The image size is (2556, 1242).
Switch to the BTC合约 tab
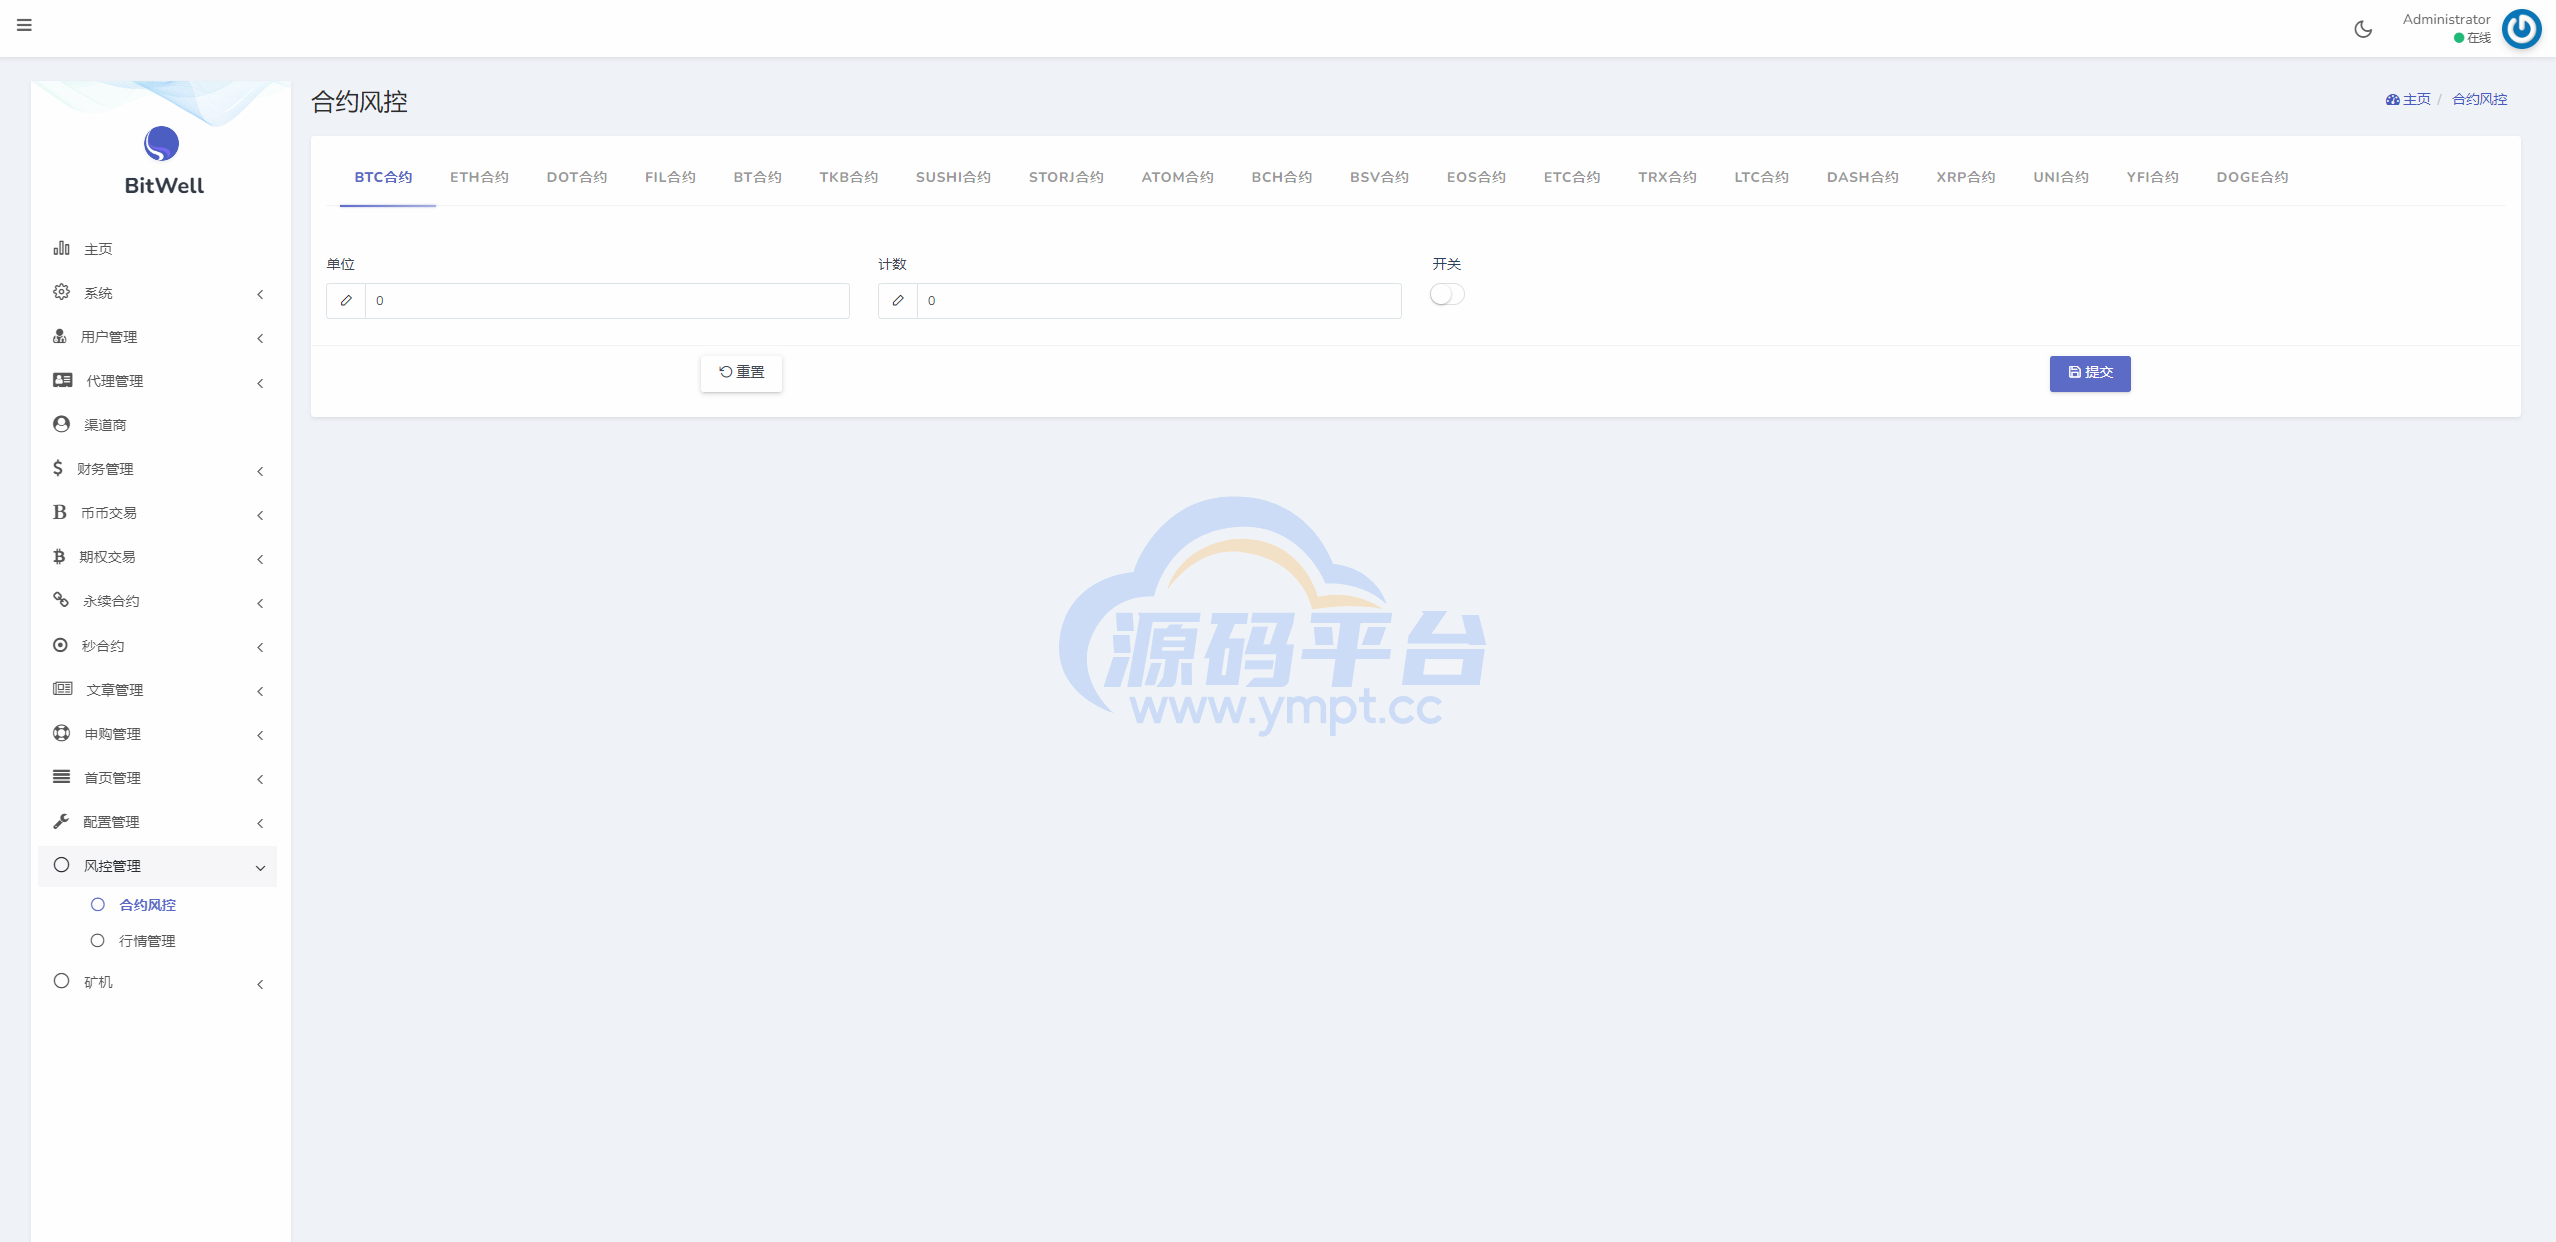click(x=383, y=177)
